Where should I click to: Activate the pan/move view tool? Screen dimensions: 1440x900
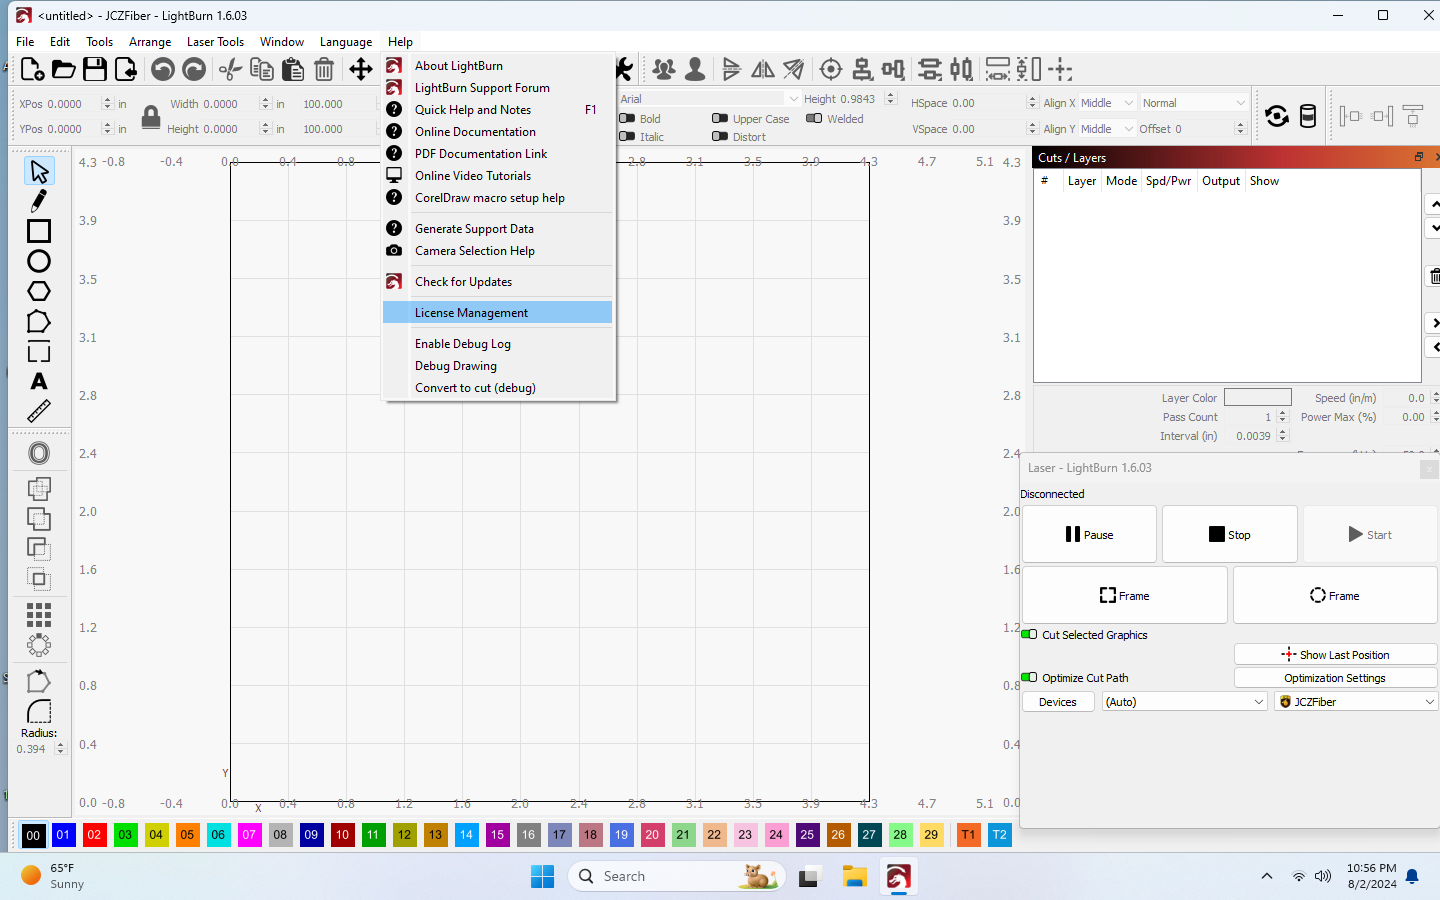360,69
